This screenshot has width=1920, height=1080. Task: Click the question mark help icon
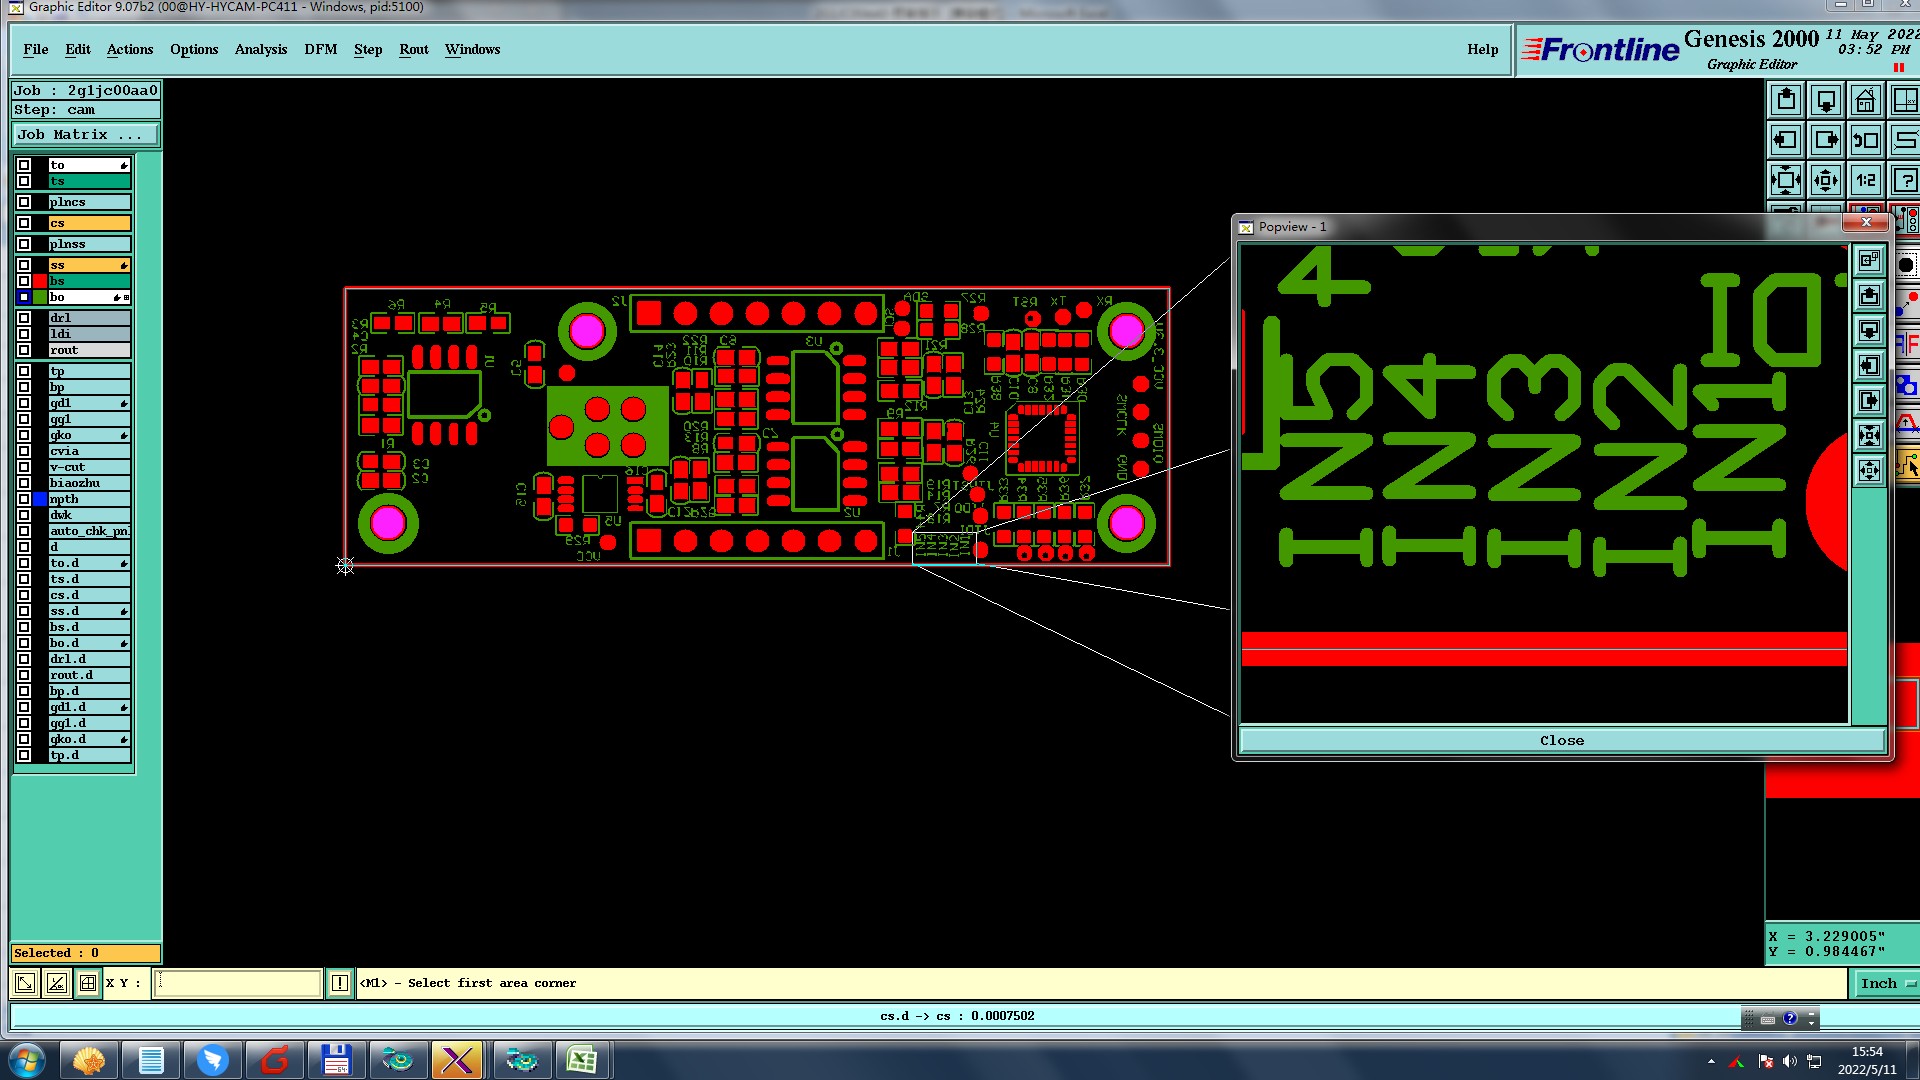(x=1905, y=180)
